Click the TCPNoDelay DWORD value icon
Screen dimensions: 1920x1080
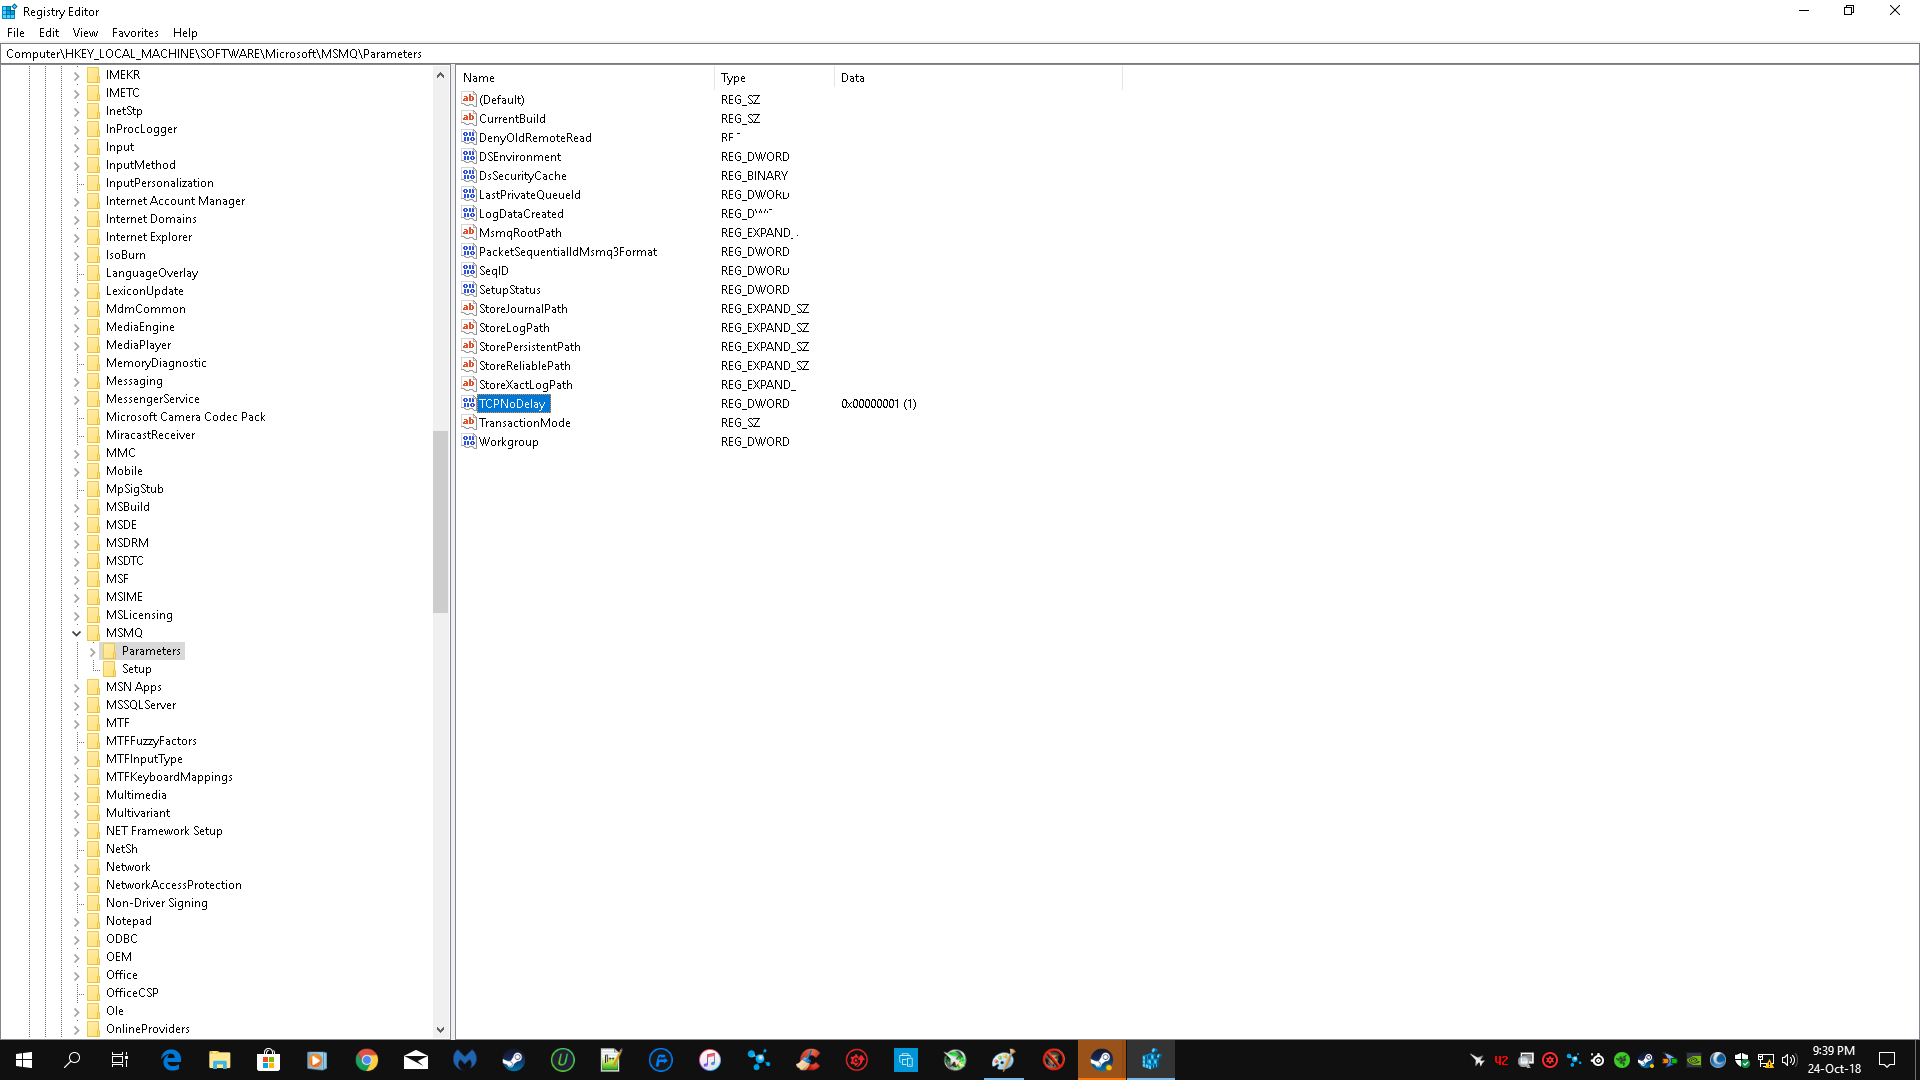(x=468, y=403)
